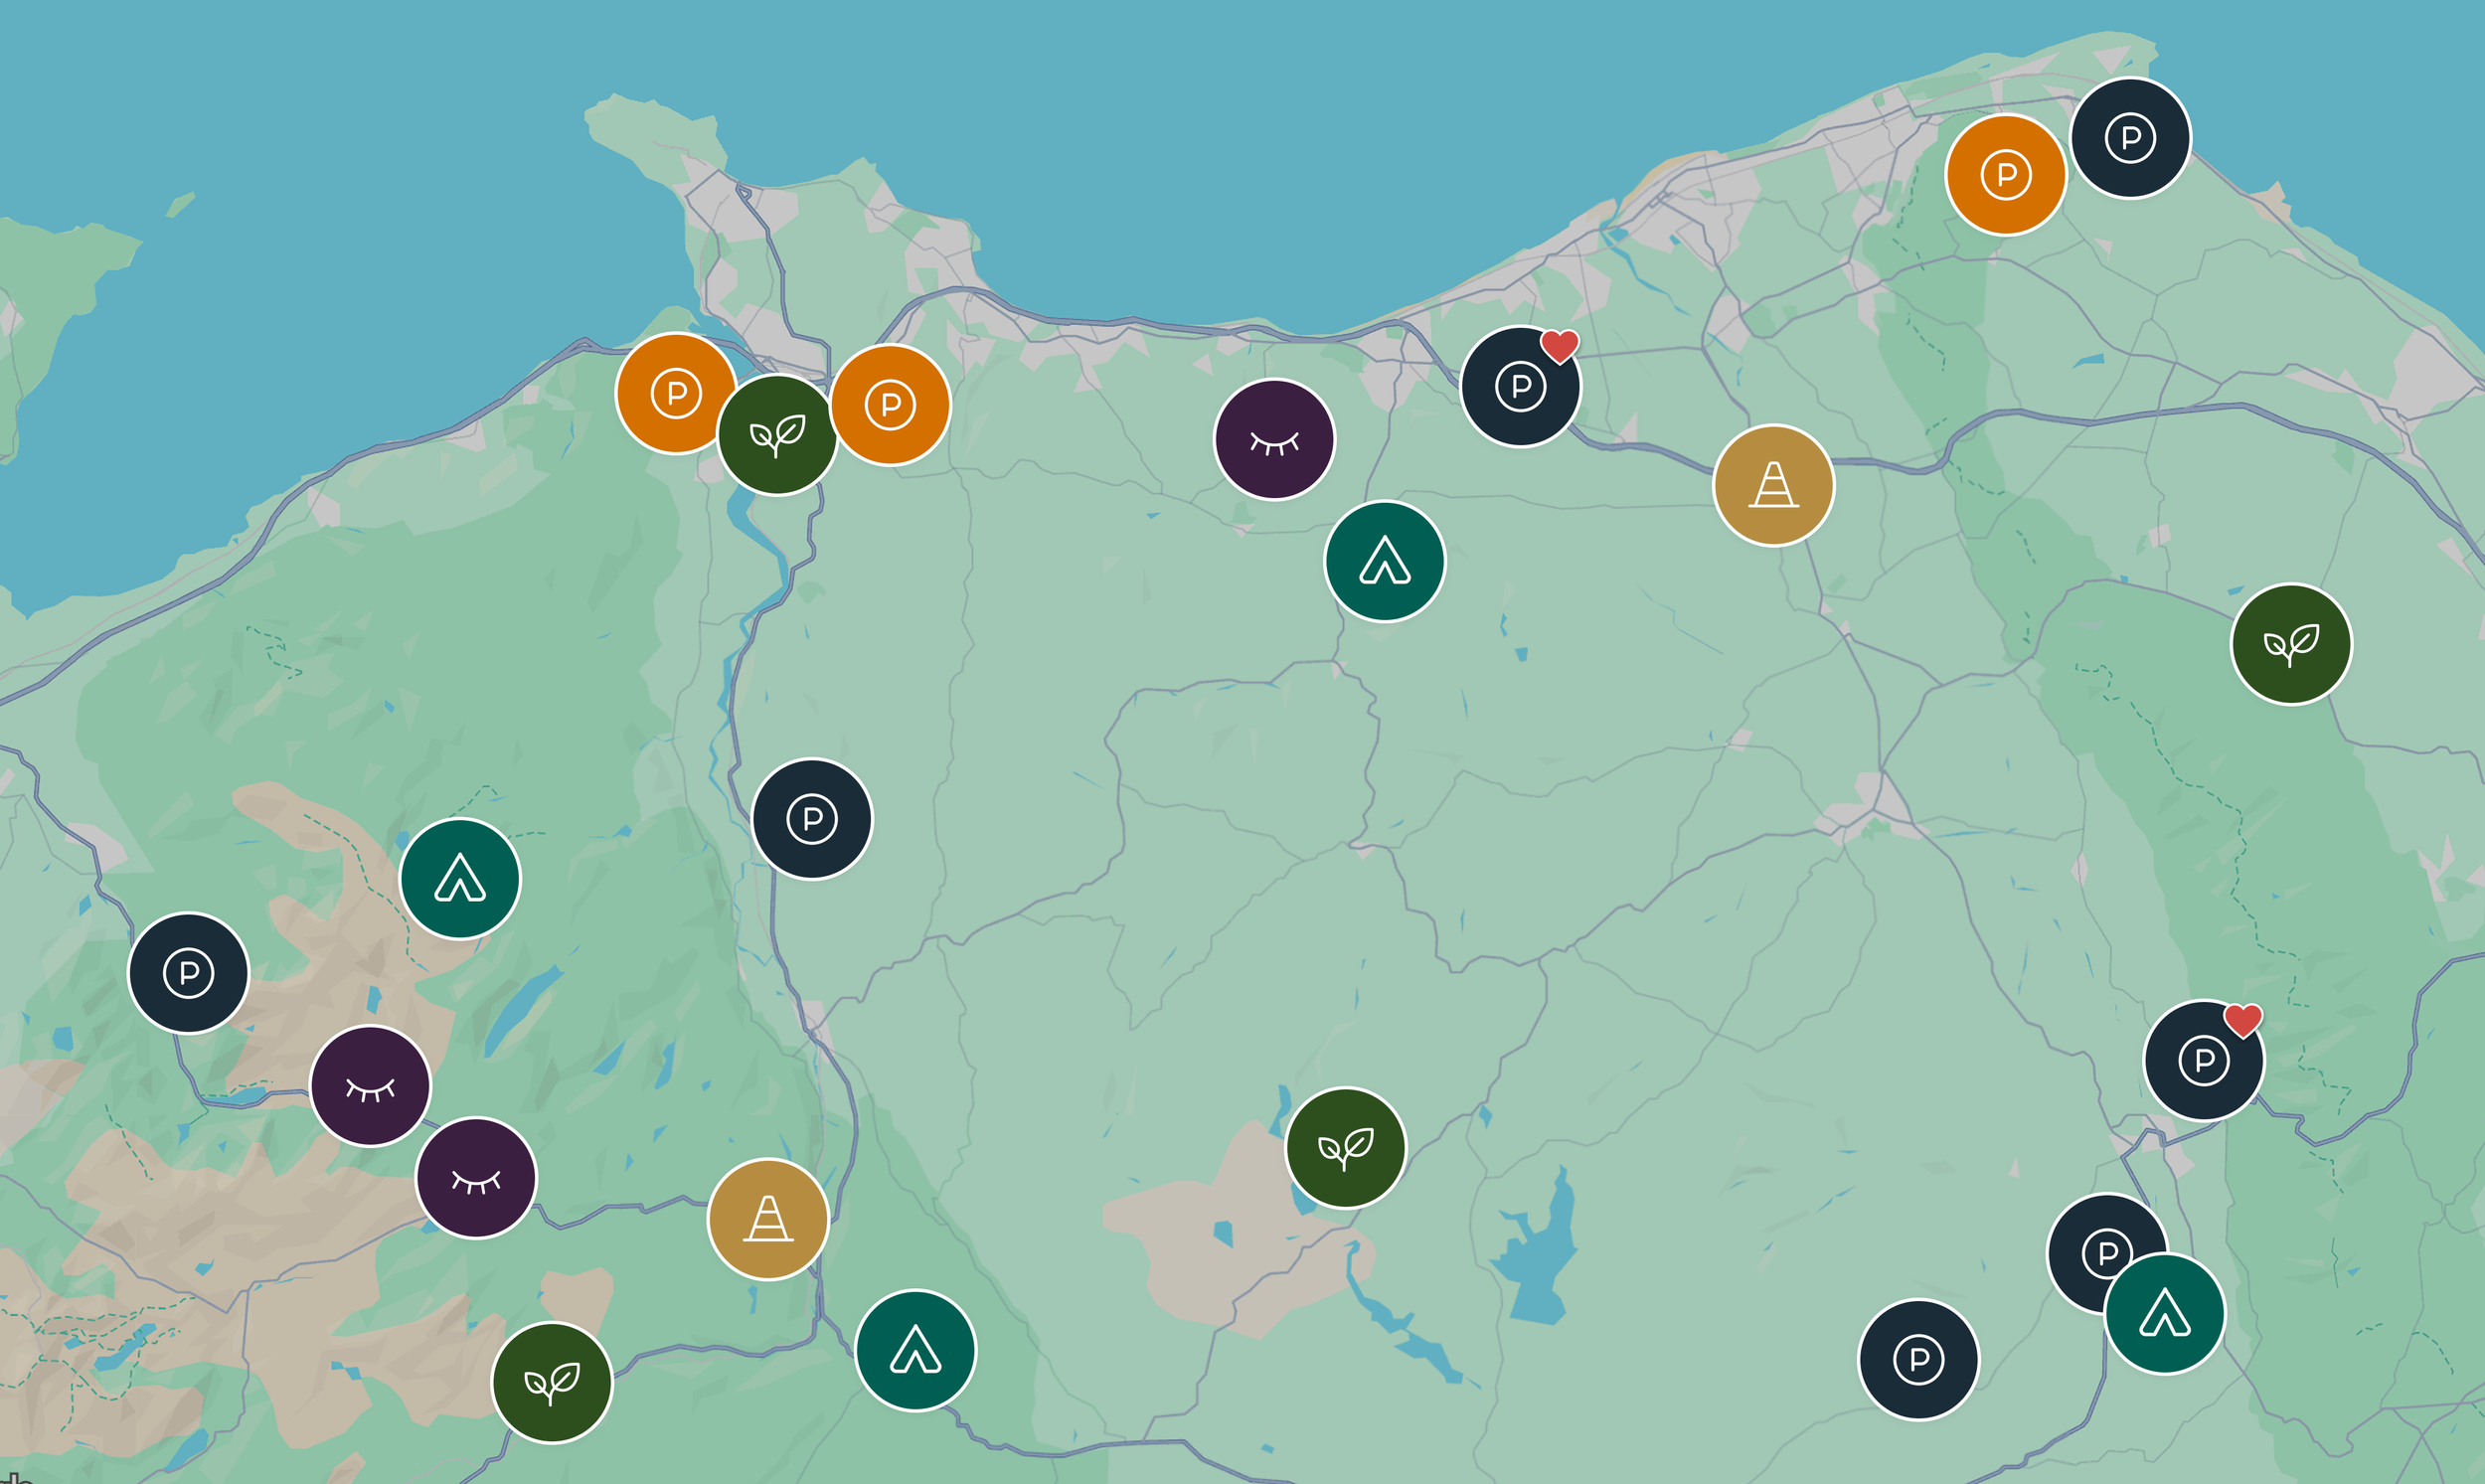The height and width of the screenshot is (1484, 2485).
Task: Open the teal tent marker above the two purple eyes
Action: pos(460,879)
